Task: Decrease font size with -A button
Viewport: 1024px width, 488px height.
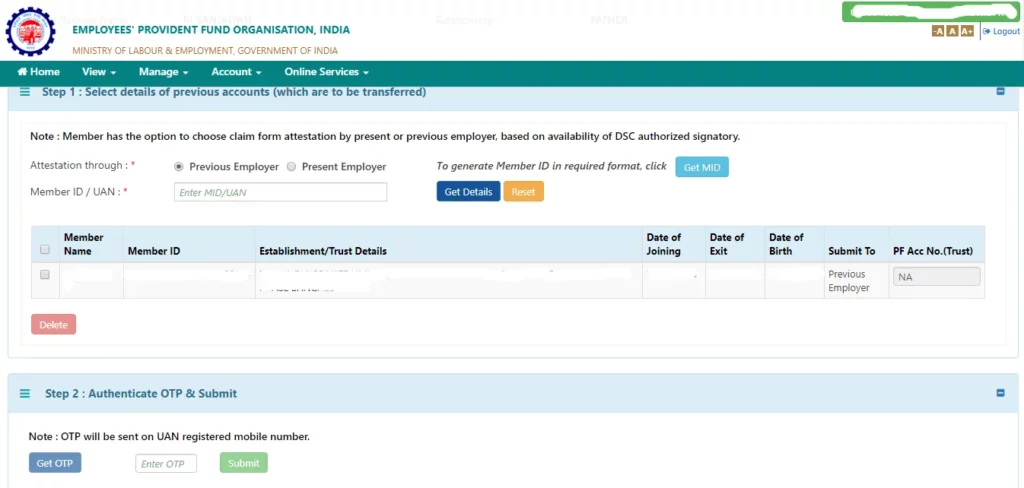Action: 937,32
